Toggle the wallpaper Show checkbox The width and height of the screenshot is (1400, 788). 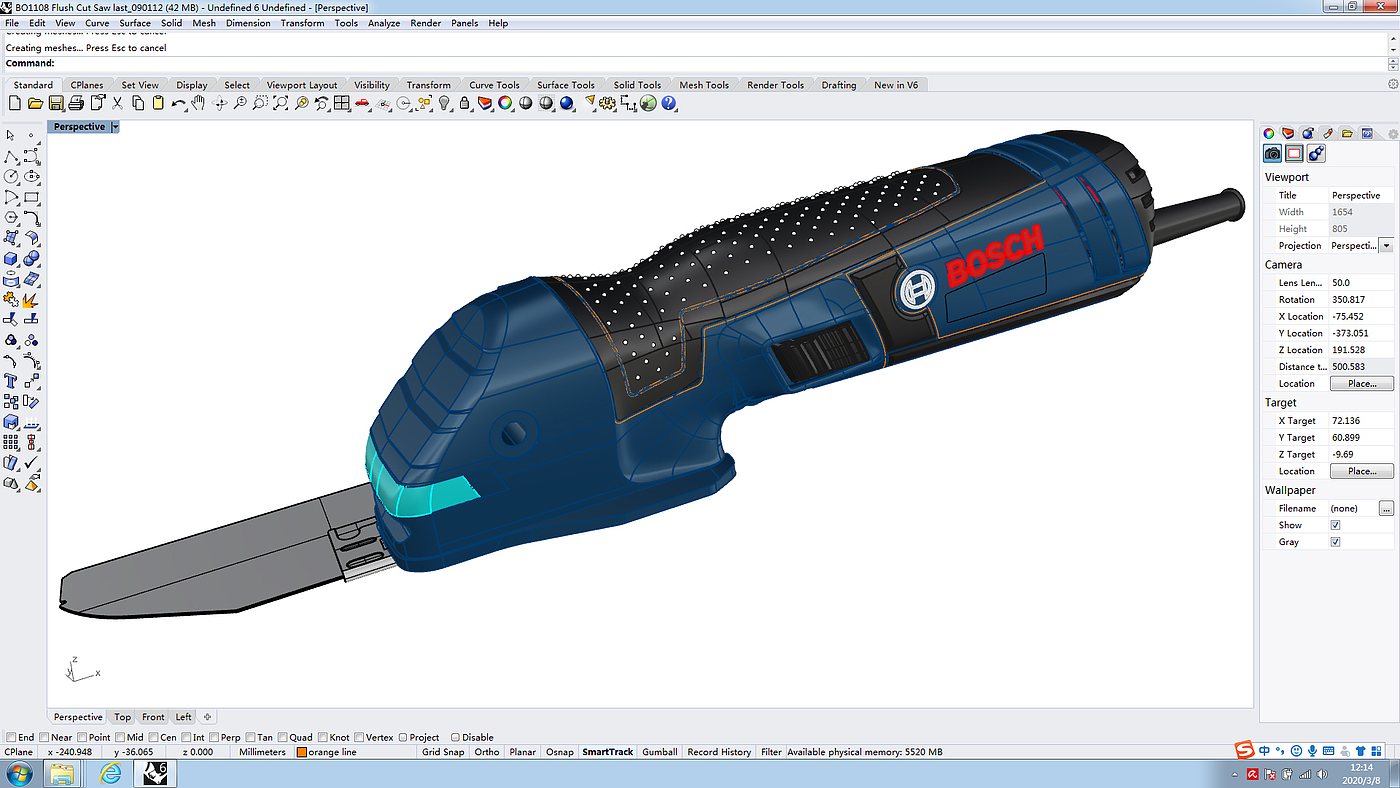[1335, 525]
